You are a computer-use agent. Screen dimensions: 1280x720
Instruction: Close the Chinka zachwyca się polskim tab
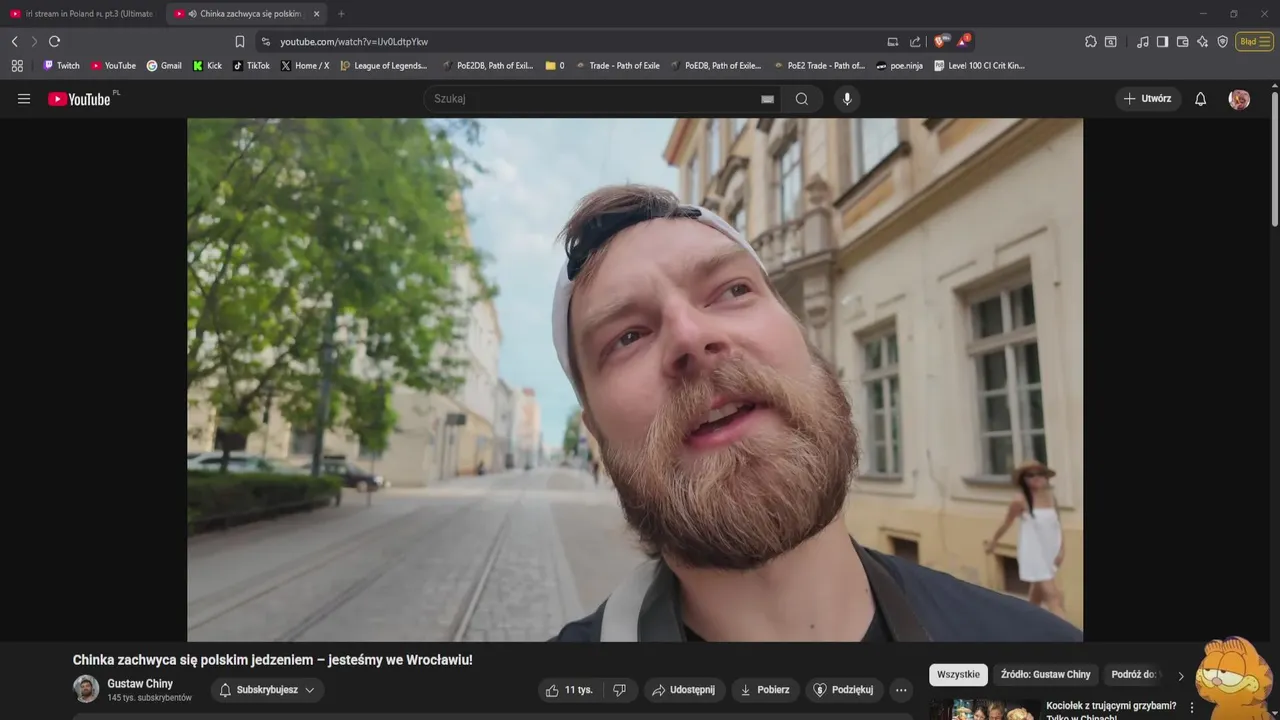pyautogui.click(x=317, y=14)
